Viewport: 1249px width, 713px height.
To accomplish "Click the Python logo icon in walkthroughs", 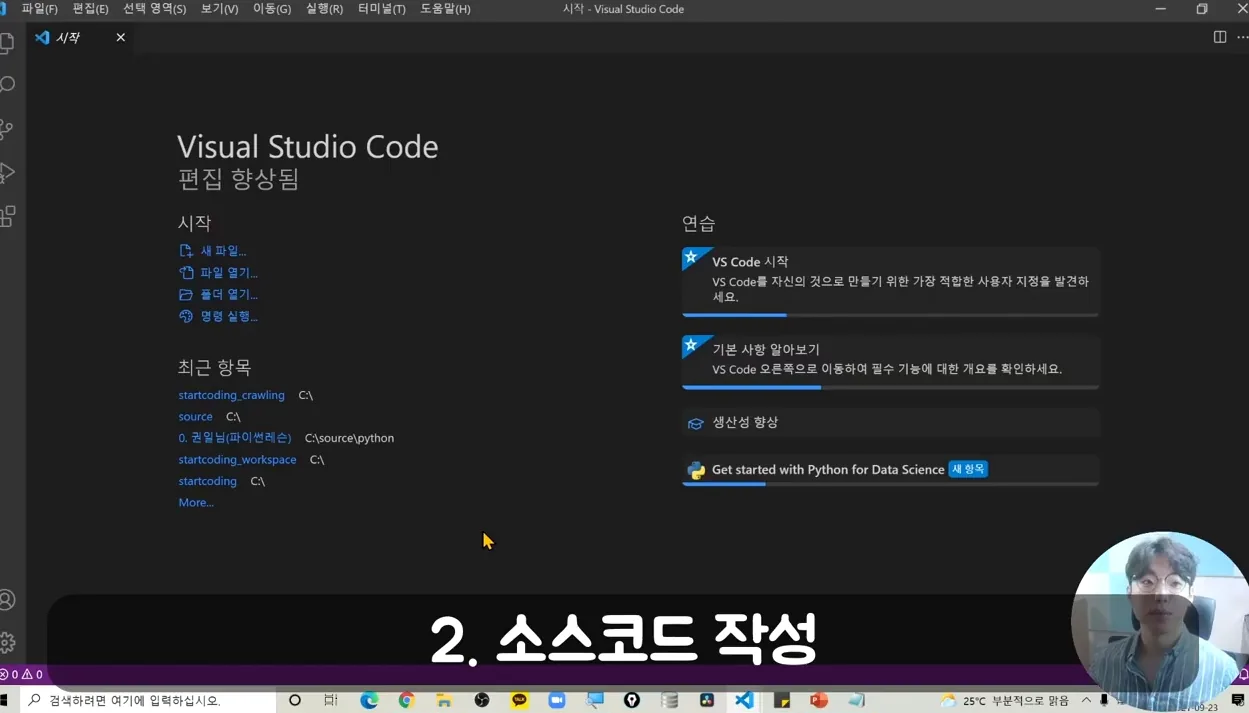I will coord(696,470).
